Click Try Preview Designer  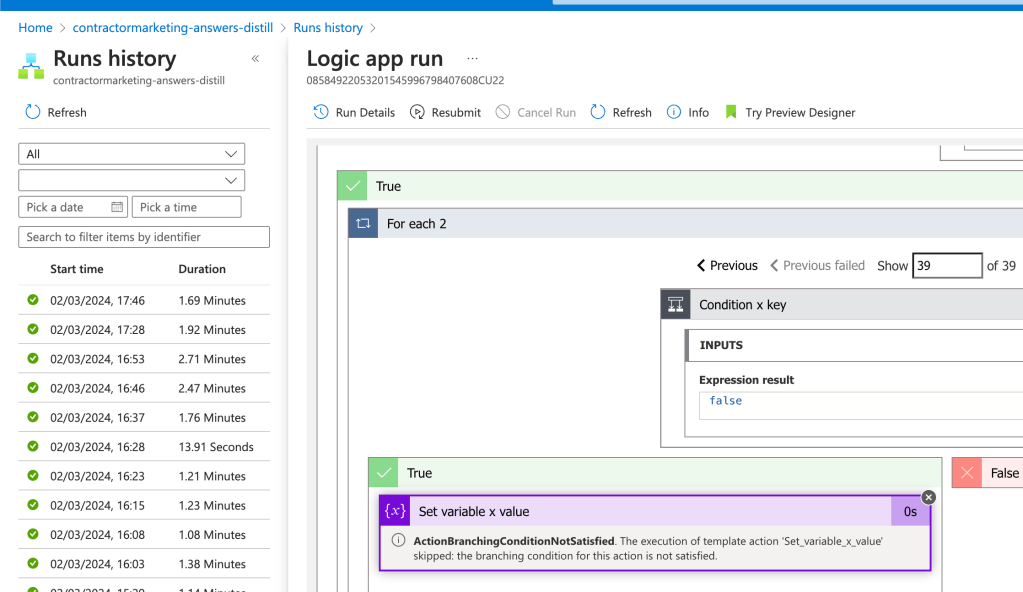click(790, 112)
